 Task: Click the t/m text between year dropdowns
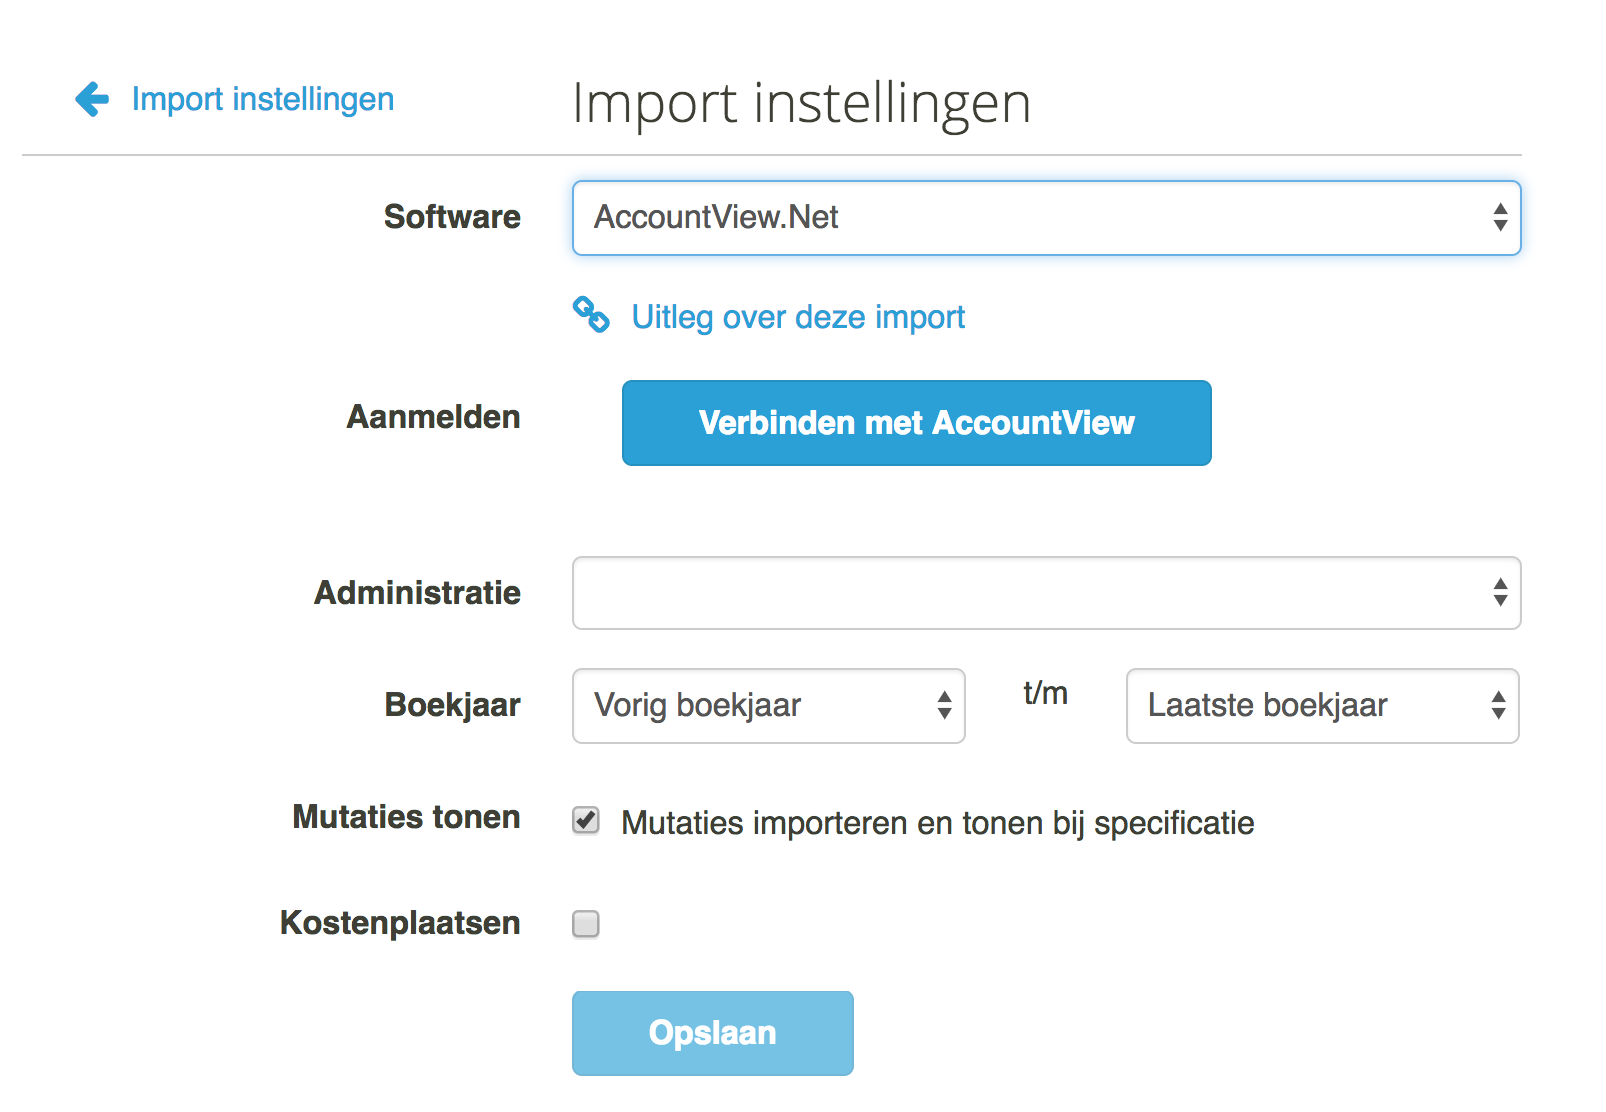pyautogui.click(x=1045, y=693)
